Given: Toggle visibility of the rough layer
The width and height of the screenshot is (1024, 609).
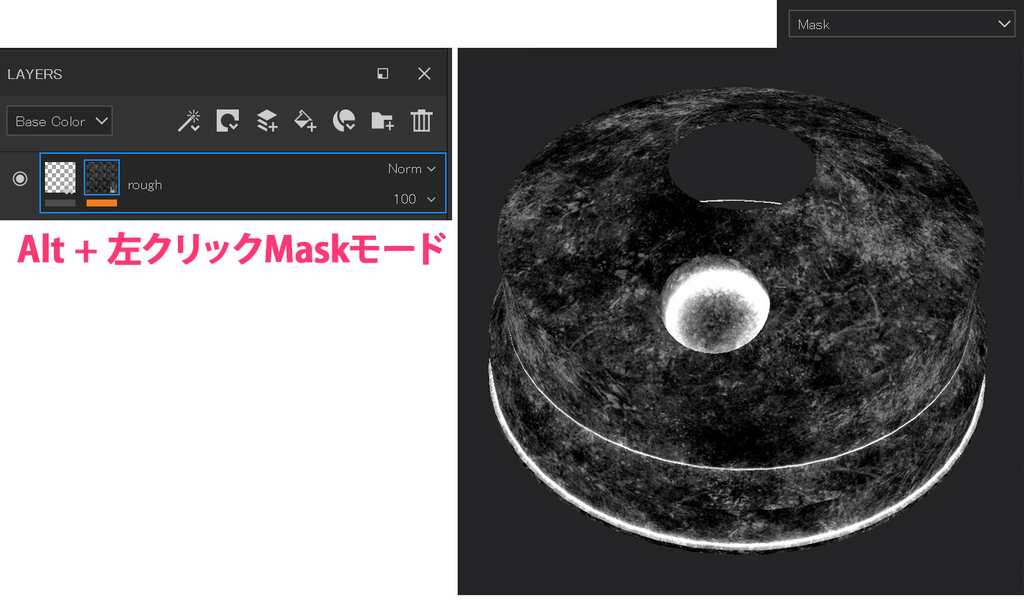Looking at the screenshot, I should [x=20, y=178].
